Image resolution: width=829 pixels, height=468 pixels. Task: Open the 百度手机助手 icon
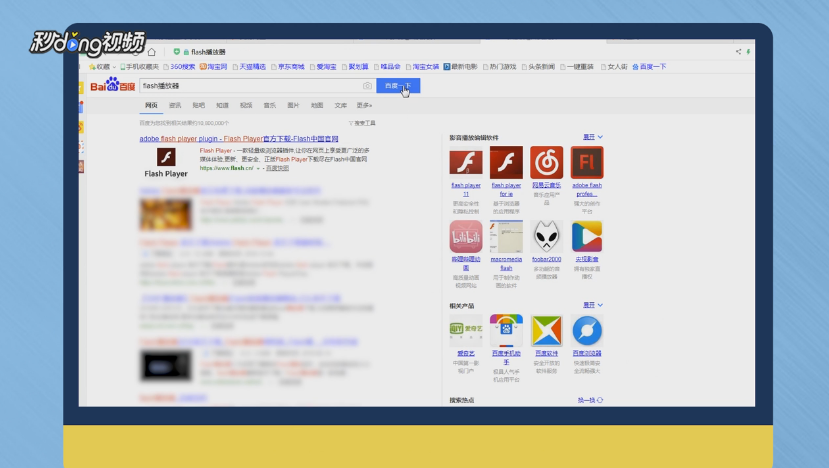coord(506,331)
